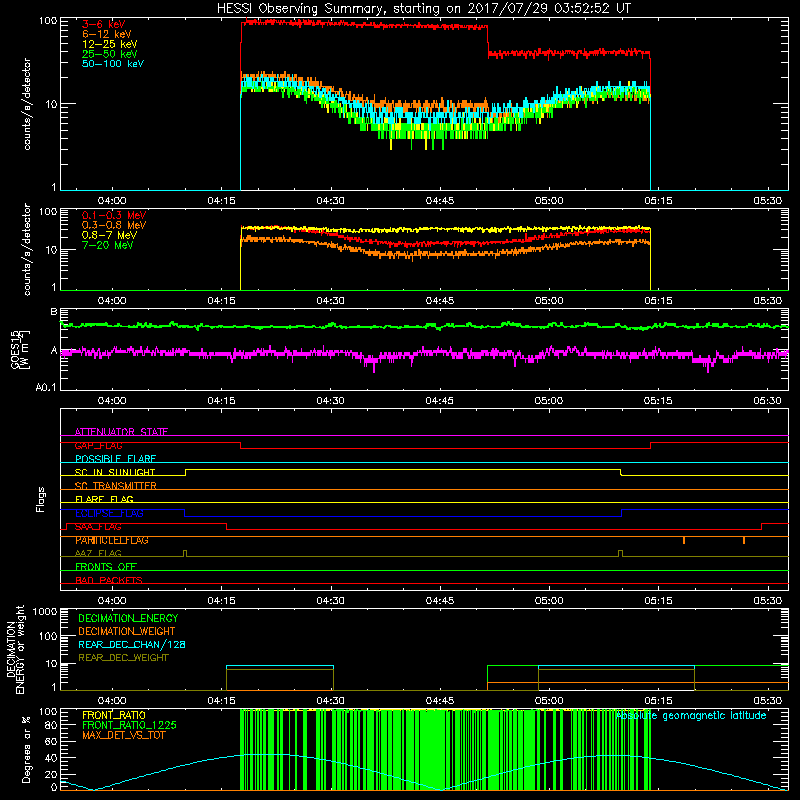Click the MAX_DET_VS_TOT legend entry
This screenshot has height=800, width=800.
tap(124, 735)
